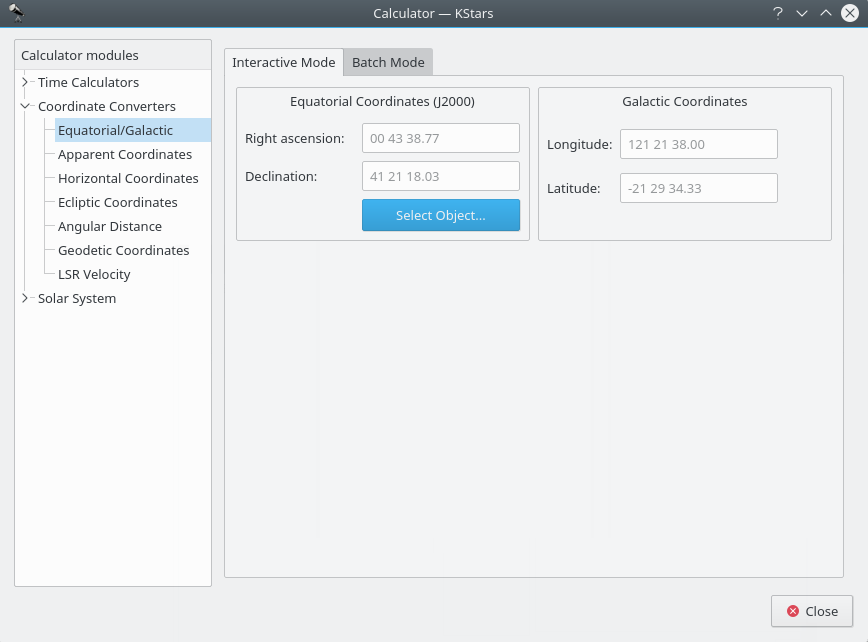Collapse the Coordinate Converters tree node

coord(26,106)
